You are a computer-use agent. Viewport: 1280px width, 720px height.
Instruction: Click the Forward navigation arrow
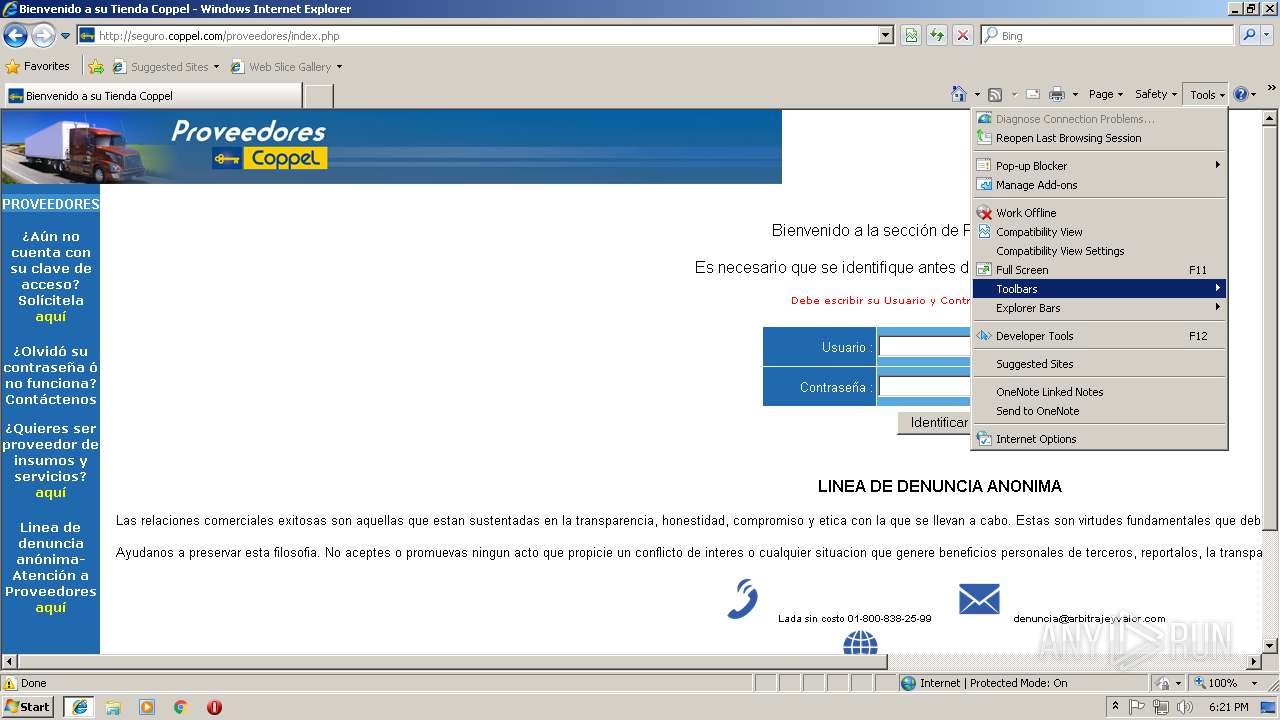(43, 36)
